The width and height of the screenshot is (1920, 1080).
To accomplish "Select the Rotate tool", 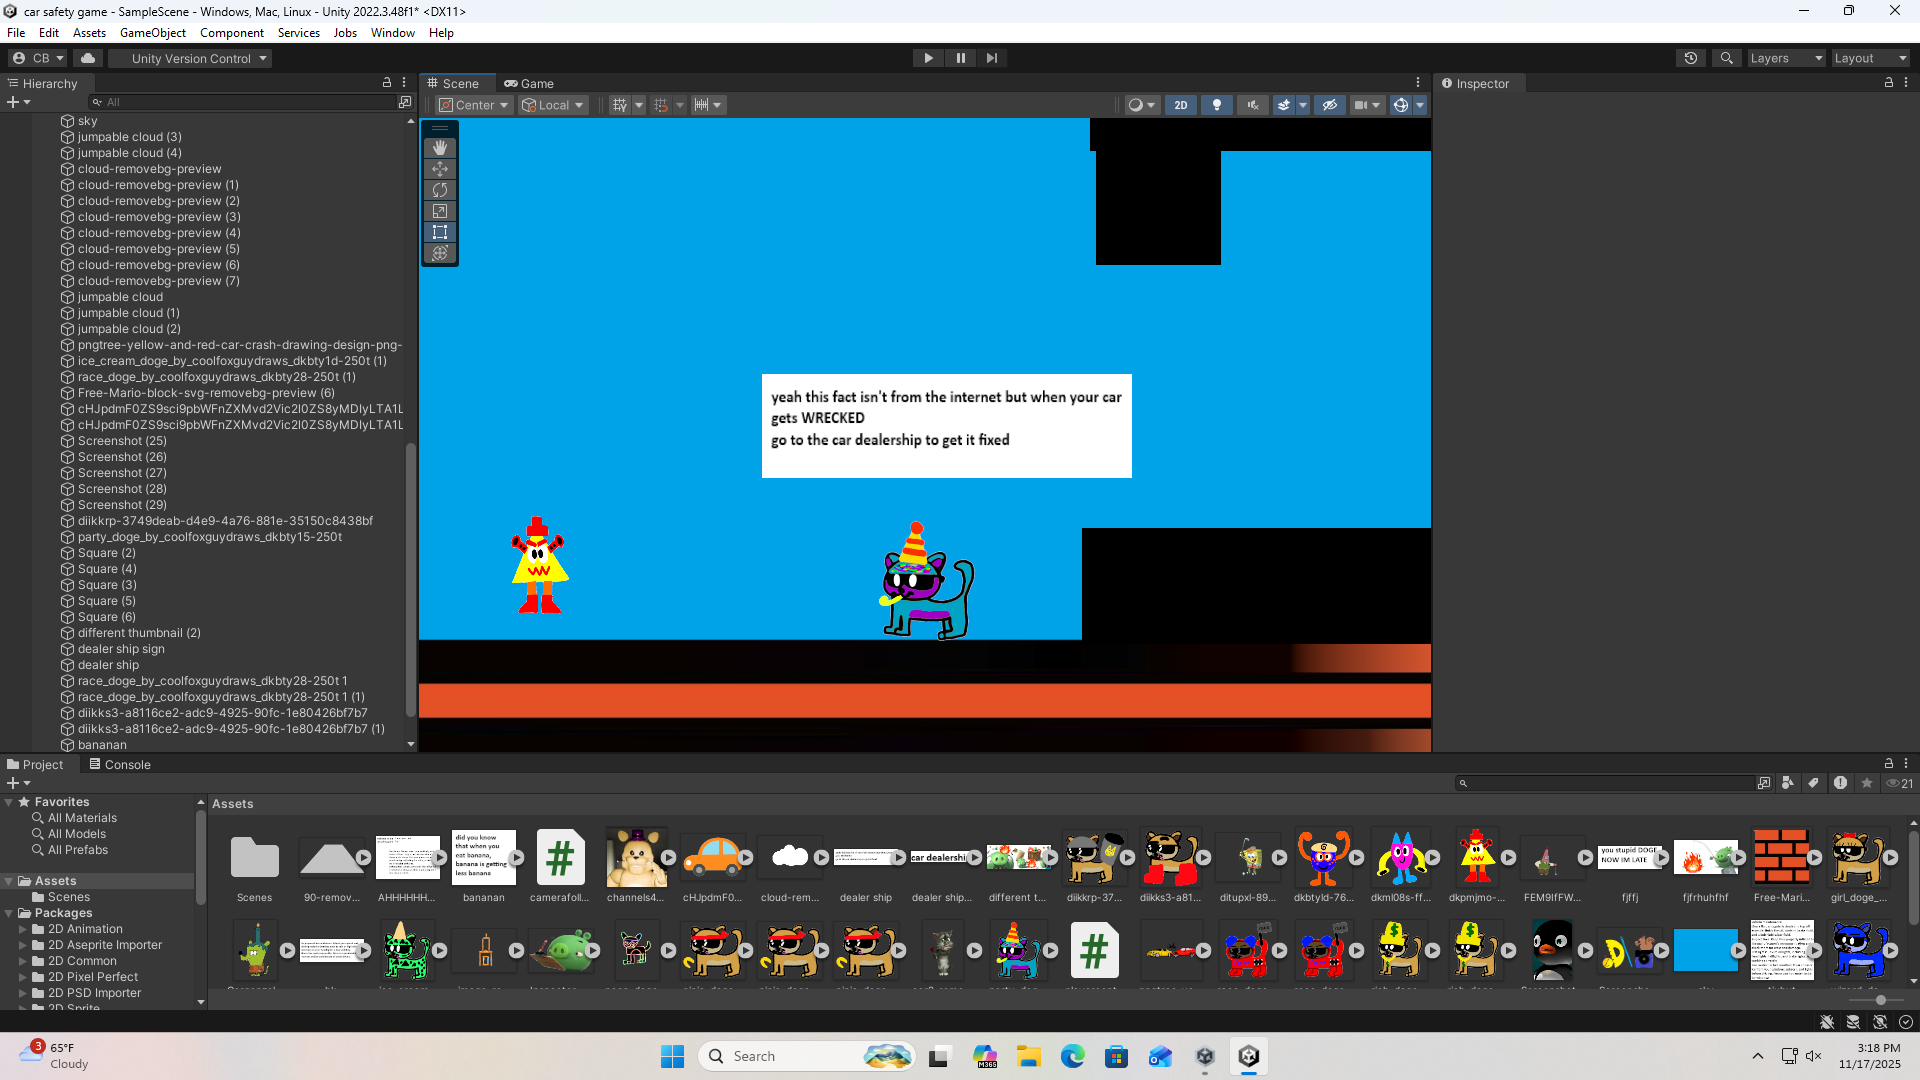I will click(440, 190).
